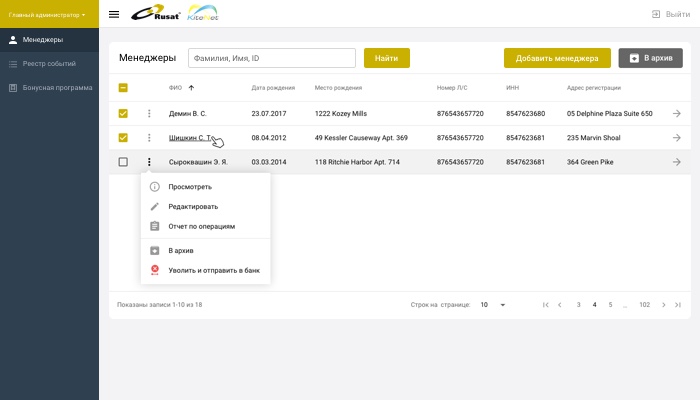The image size is (700, 400).
Task: Open three-dot menu for Шишкин row
Action: (x=149, y=138)
